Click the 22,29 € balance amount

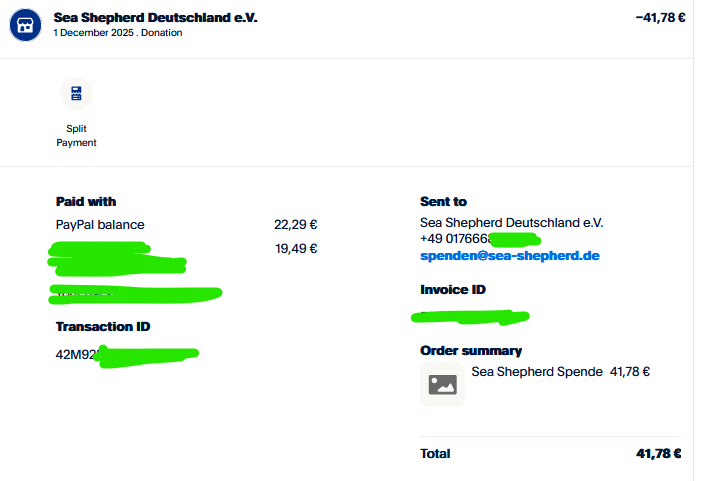(296, 225)
